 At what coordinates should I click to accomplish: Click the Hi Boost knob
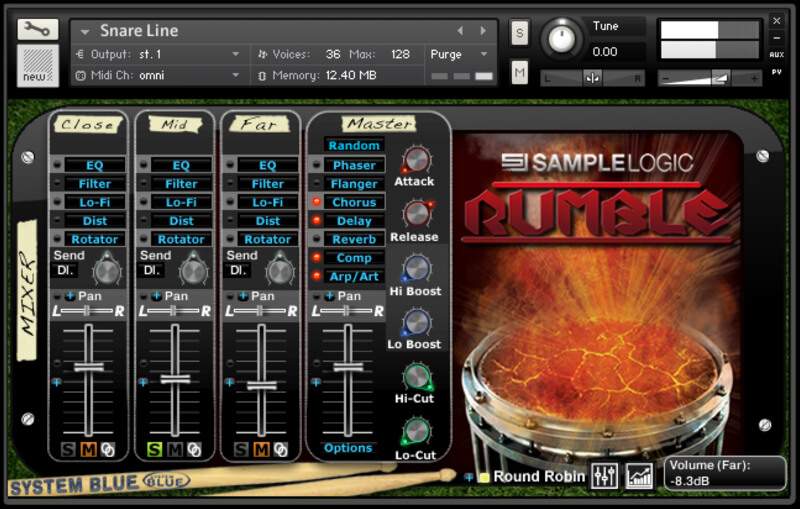point(417,268)
